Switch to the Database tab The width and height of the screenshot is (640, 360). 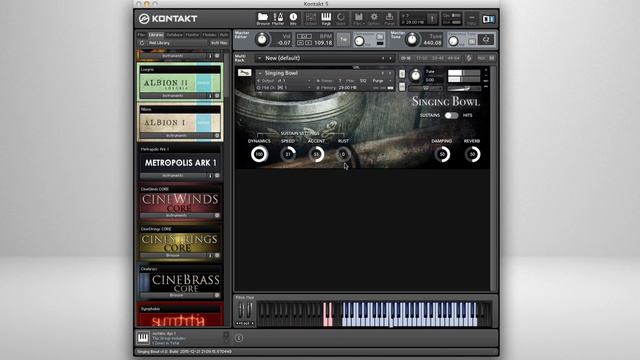point(174,35)
